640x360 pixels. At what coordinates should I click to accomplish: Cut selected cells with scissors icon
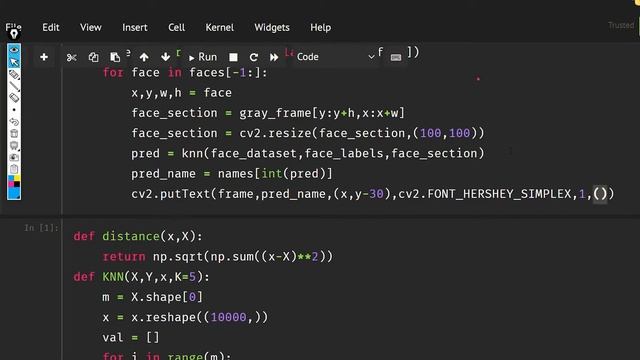click(71, 58)
